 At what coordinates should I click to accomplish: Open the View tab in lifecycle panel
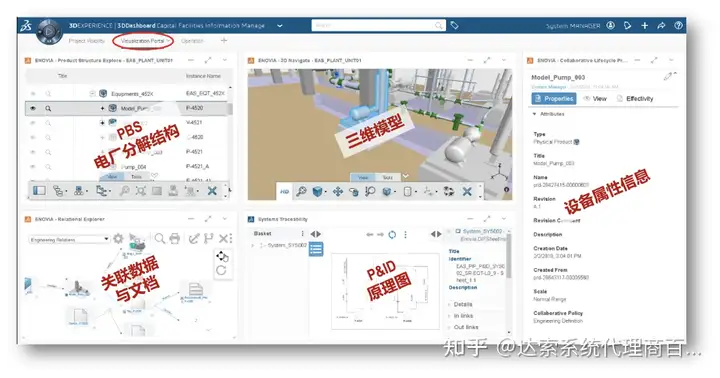coord(595,98)
